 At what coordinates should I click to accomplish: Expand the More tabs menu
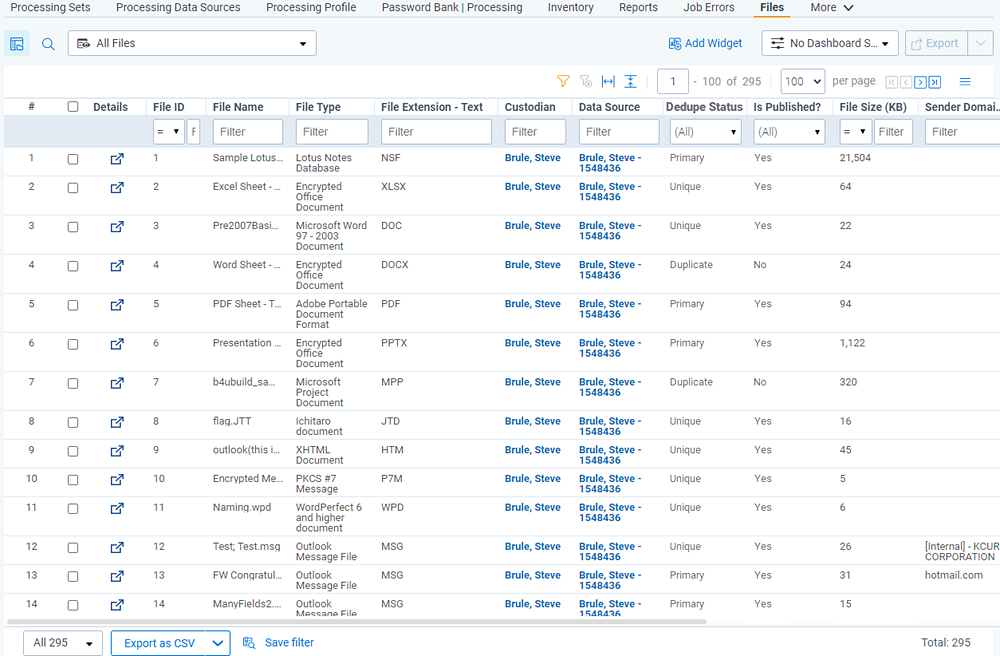pyautogui.click(x=832, y=8)
